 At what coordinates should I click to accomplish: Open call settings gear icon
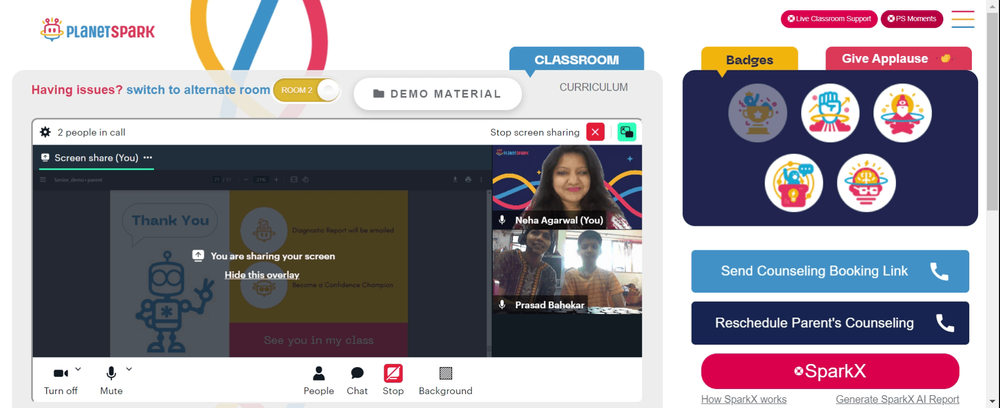pos(45,132)
